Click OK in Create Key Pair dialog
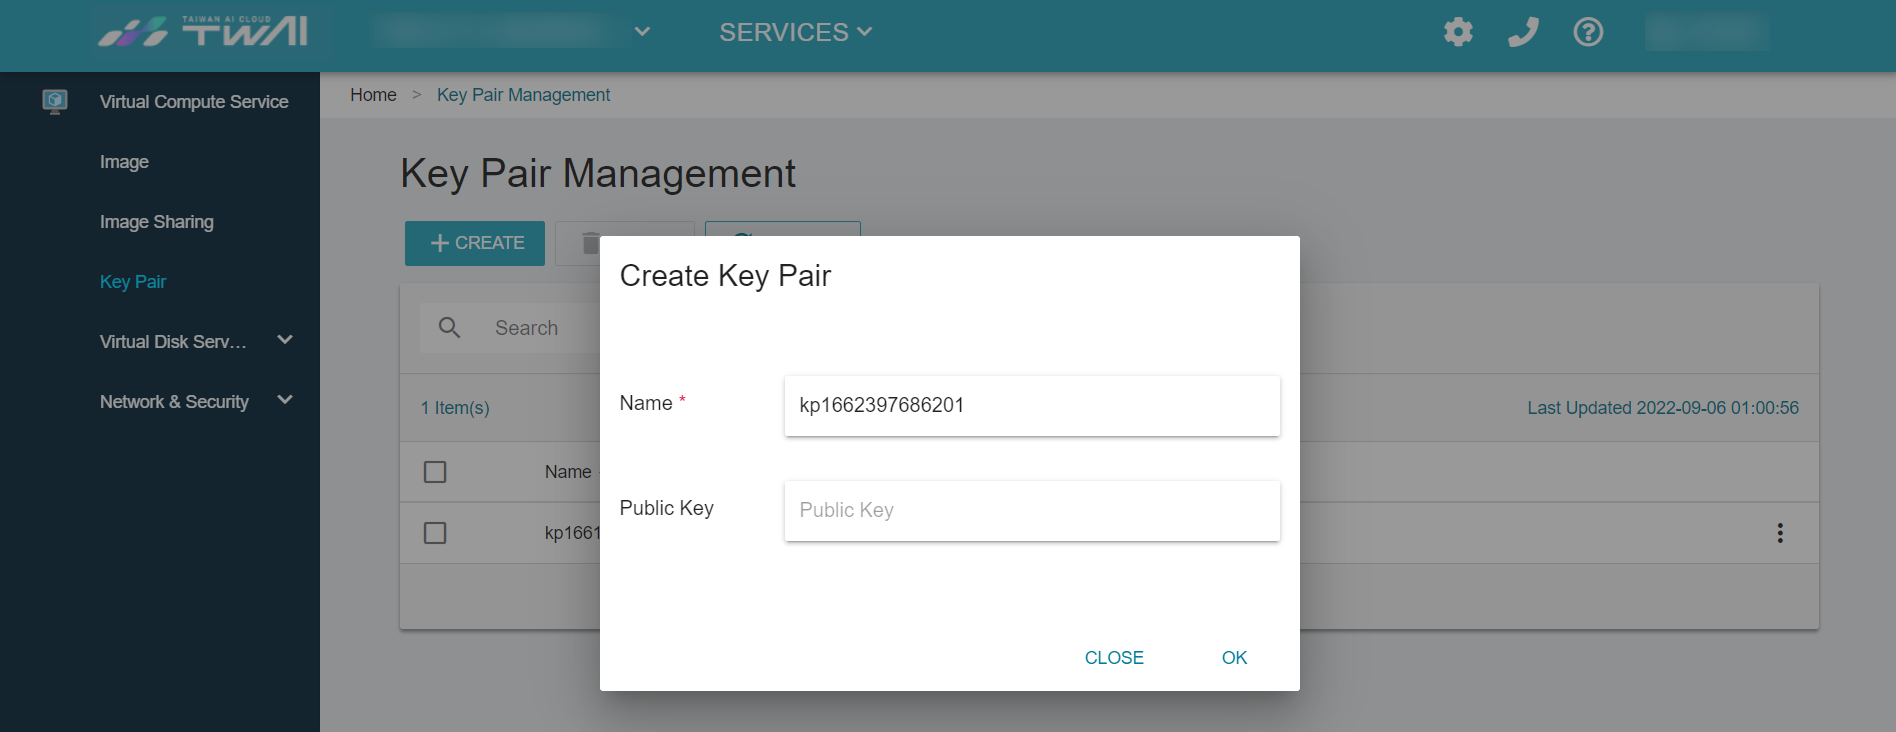The image size is (1896, 732). coord(1234,658)
